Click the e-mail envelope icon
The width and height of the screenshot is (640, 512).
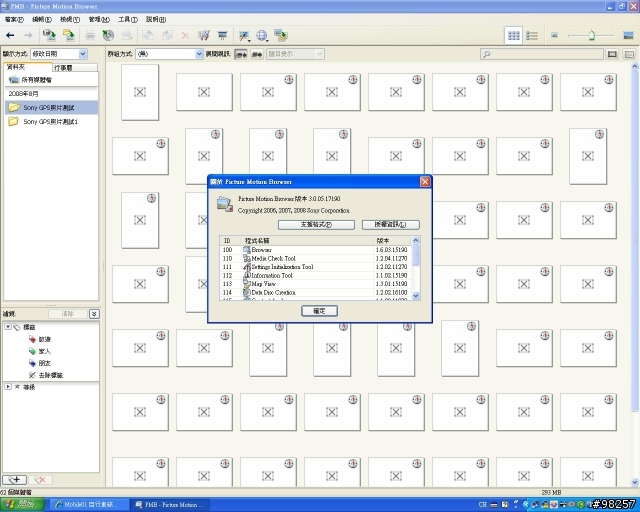(127, 36)
